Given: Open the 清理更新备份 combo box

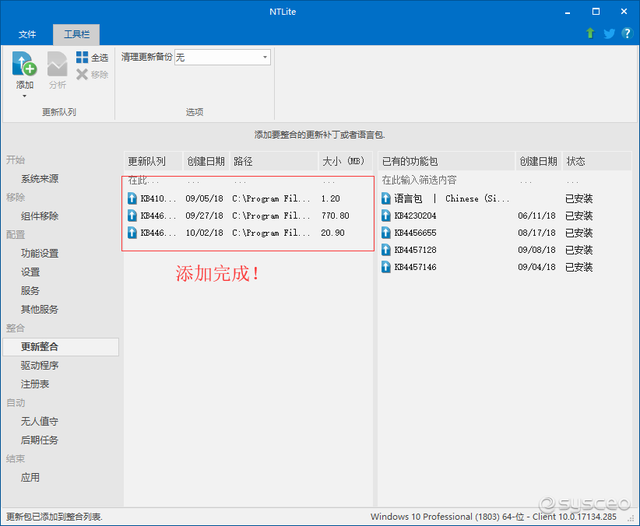Looking at the screenshot, I should (222, 57).
